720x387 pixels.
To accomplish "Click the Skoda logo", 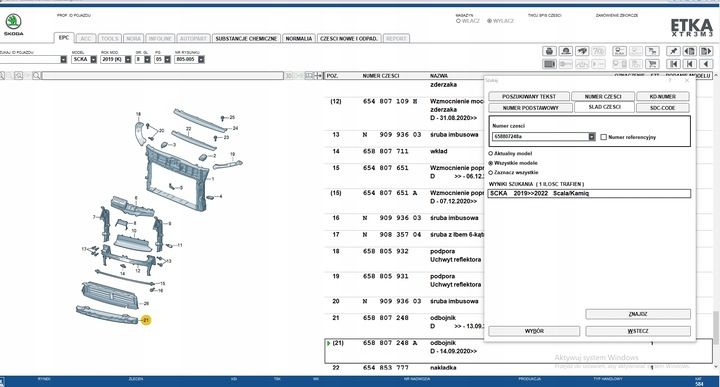I will coord(13,24).
